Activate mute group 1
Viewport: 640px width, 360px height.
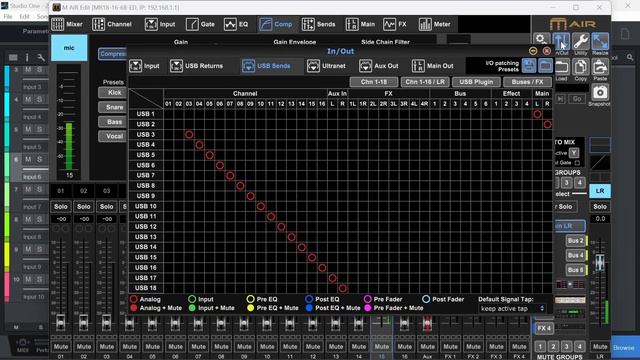coord(540,347)
